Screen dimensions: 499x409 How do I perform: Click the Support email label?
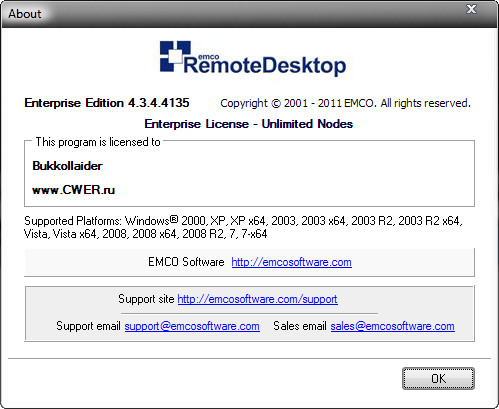click(x=88, y=326)
